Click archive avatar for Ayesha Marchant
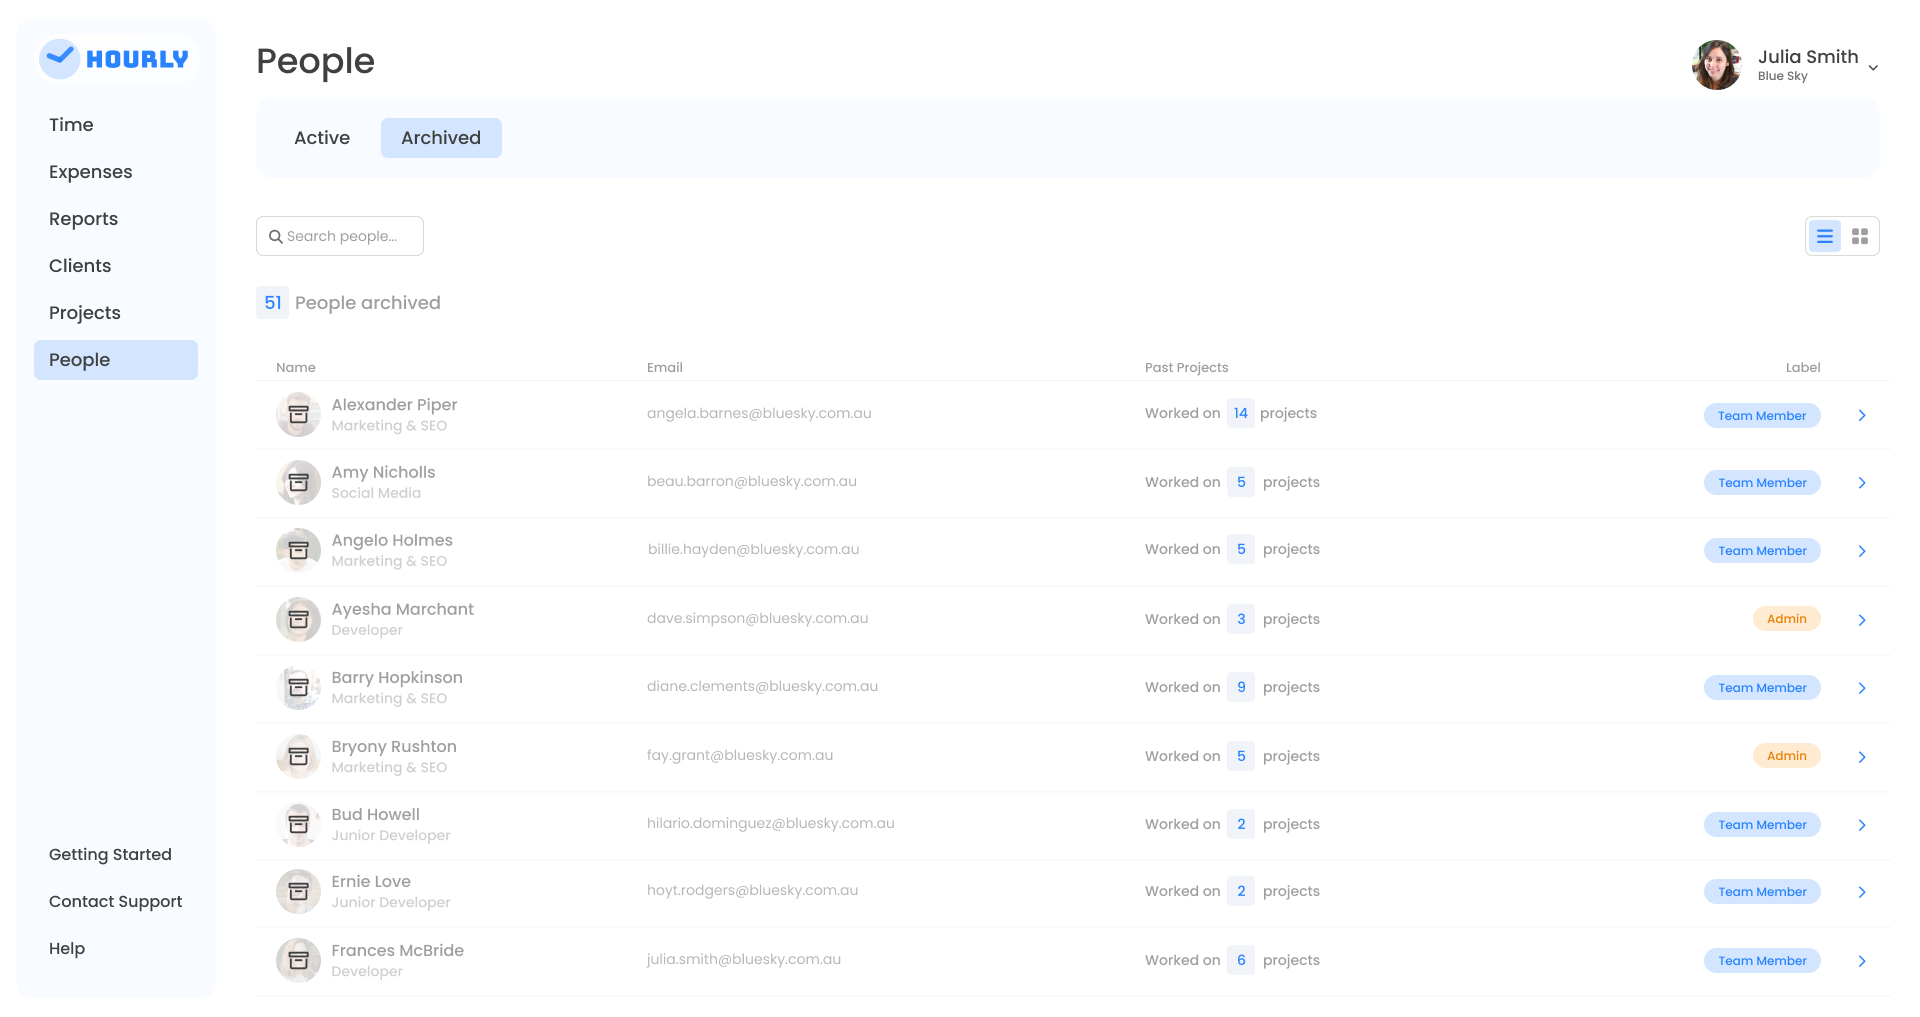Viewport: 1920px width, 1017px height. pos(298,620)
